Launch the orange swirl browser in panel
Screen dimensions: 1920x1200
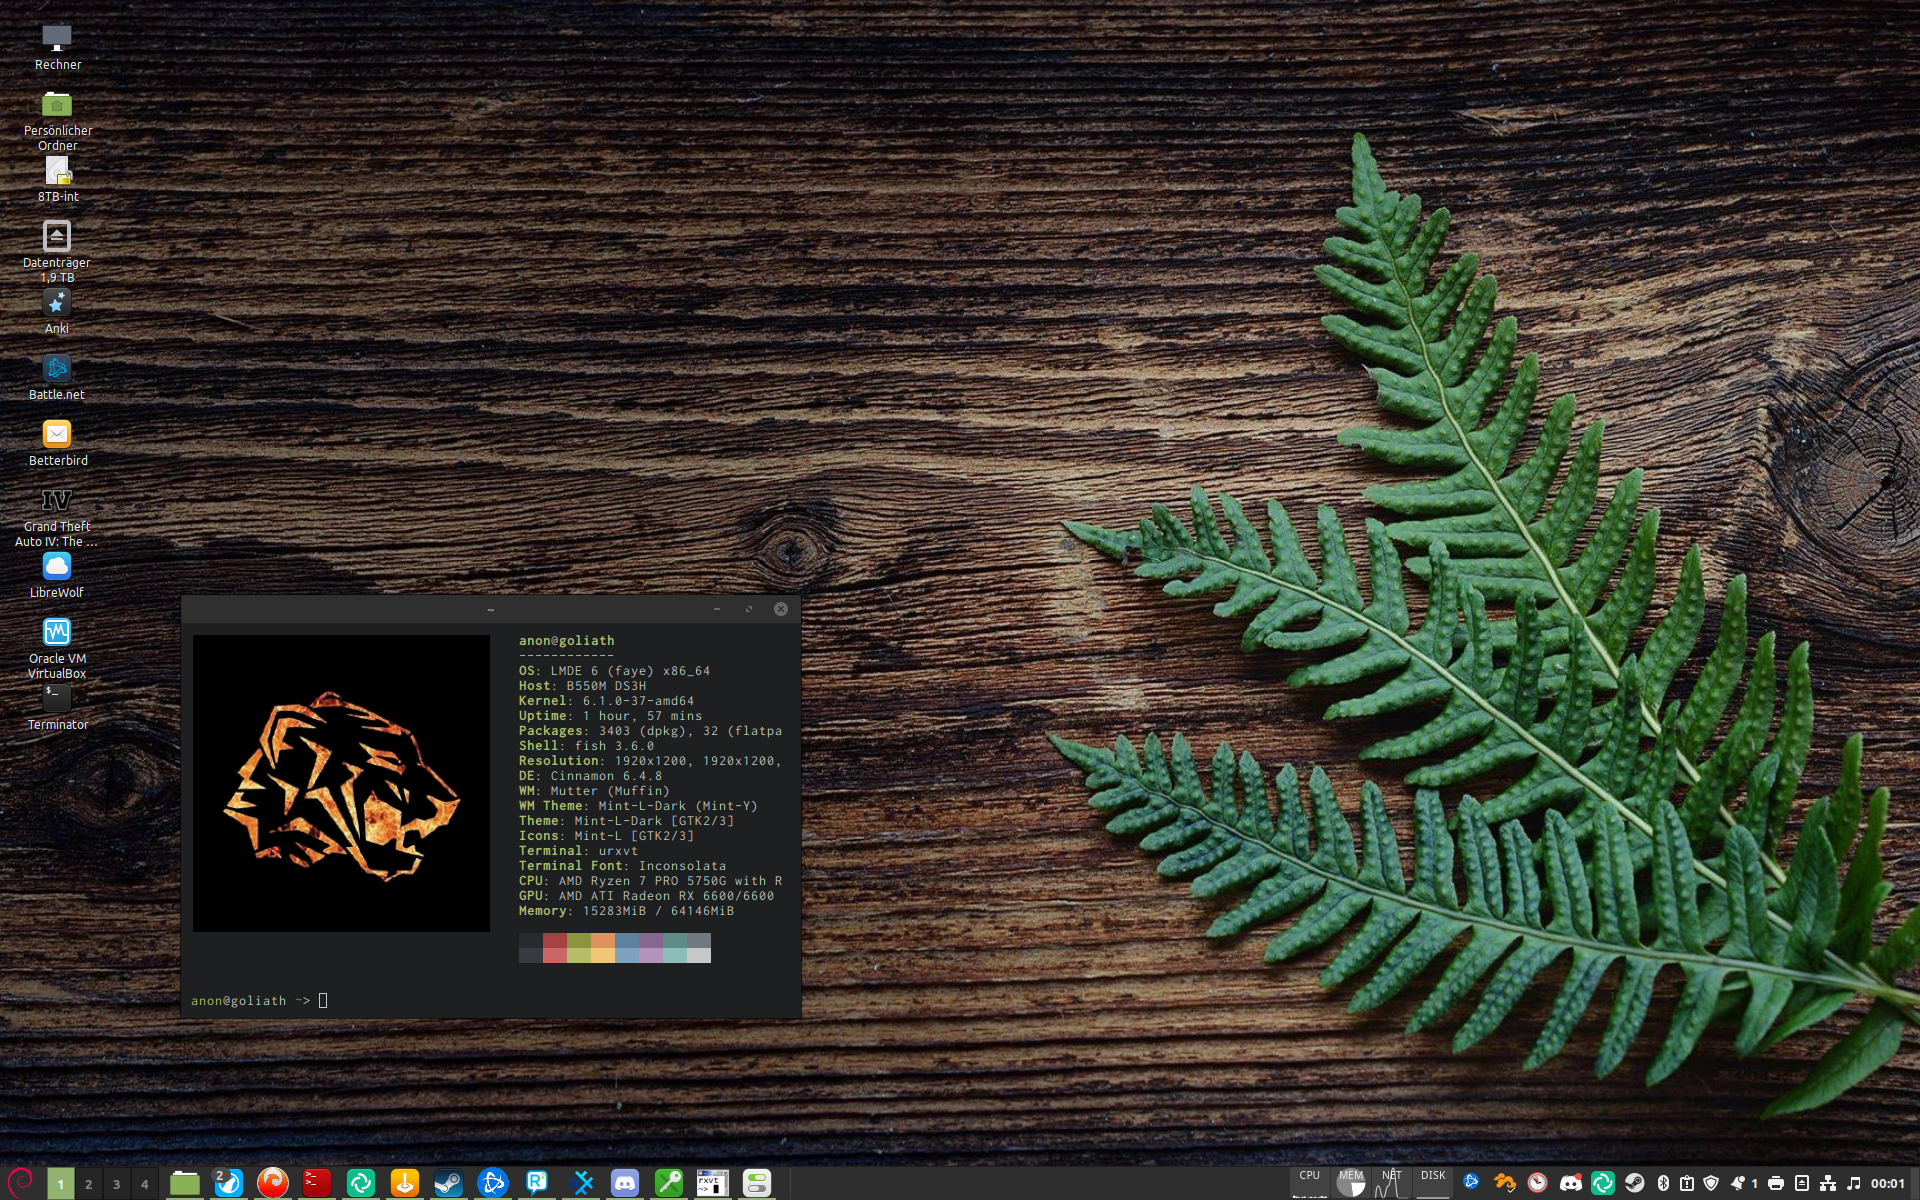272,1183
